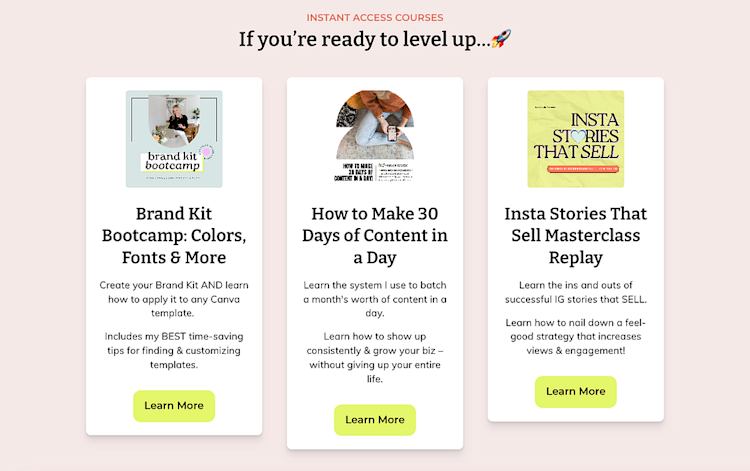This screenshot has height=471, width=750.
Task: Click Learn More under Insta Stories Masterclass
Action: tap(575, 392)
